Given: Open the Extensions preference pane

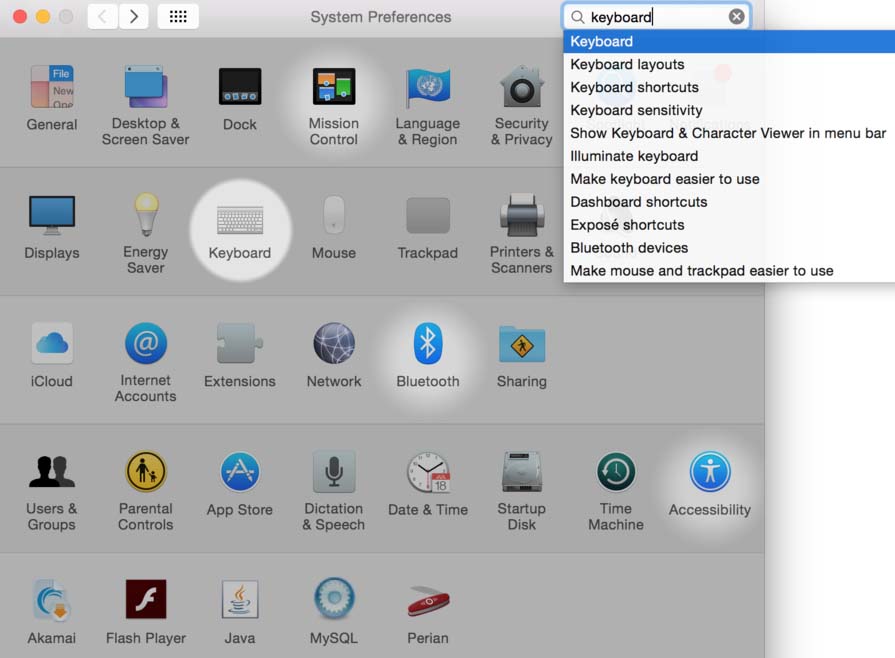Looking at the screenshot, I should pos(240,355).
